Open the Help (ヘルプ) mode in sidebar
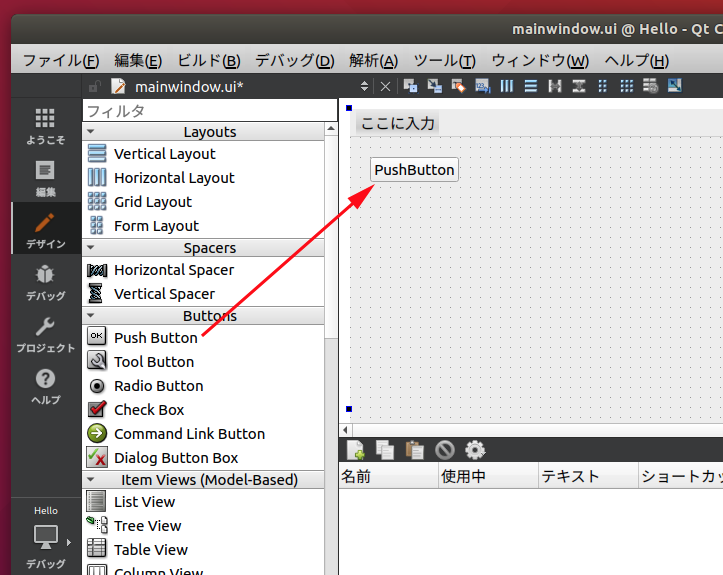The width and height of the screenshot is (723, 575). [45, 385]
